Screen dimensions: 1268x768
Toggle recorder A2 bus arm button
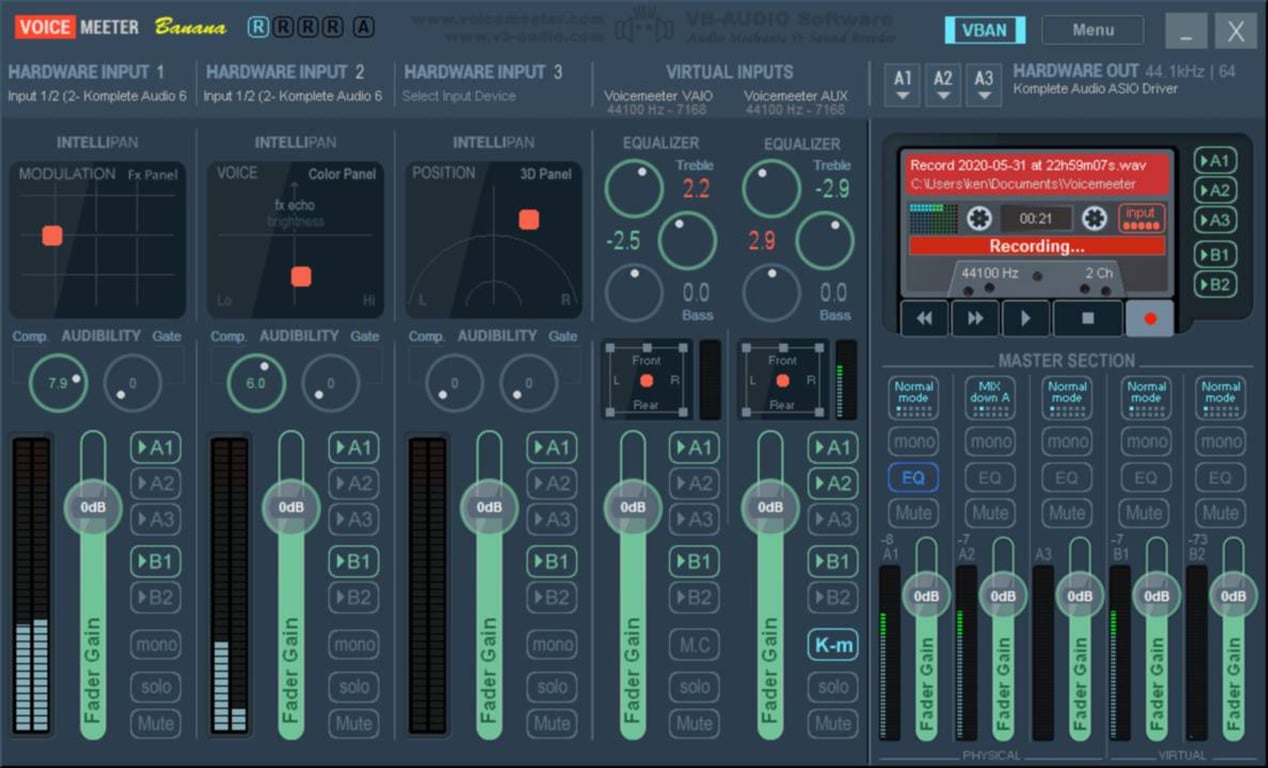[1215, 191]
